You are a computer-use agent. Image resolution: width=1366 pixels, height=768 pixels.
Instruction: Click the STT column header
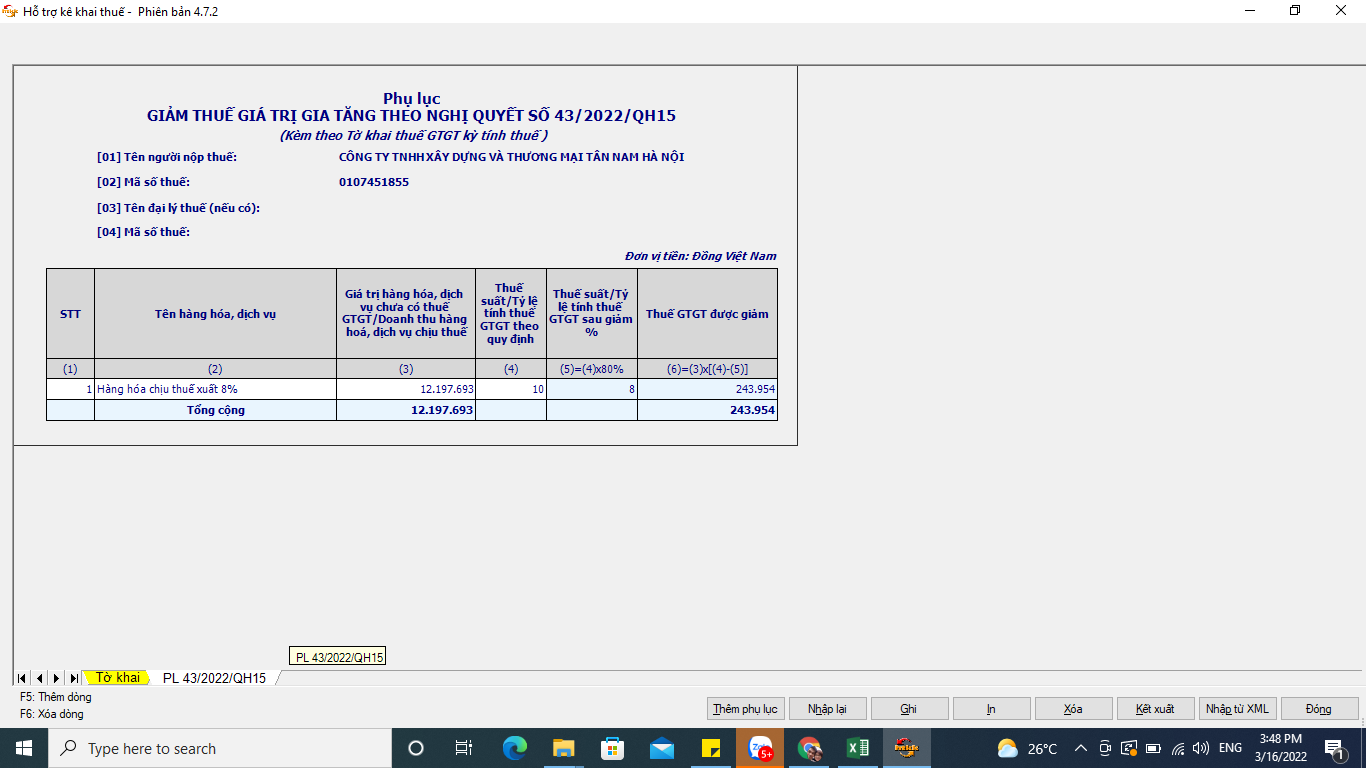pyautogui.click(x=70, y=314)
